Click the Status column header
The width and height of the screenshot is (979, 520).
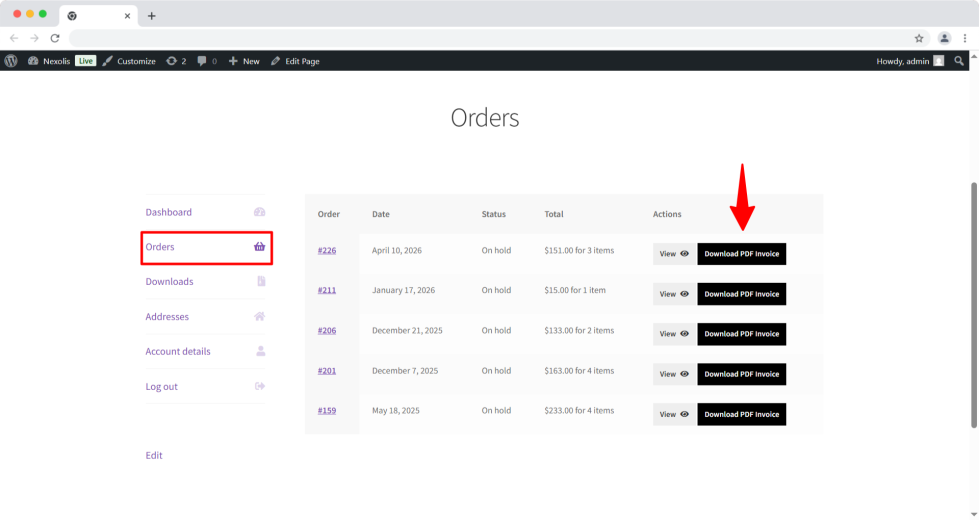[494, 214]
